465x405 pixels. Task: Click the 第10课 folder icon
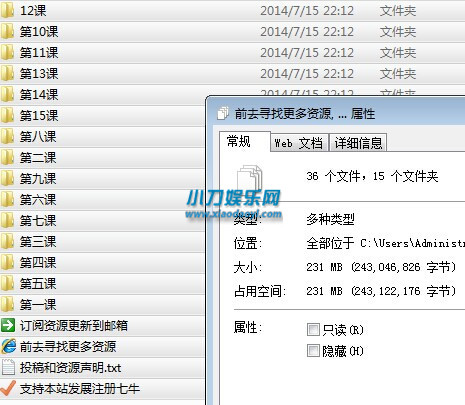(7, 32)
